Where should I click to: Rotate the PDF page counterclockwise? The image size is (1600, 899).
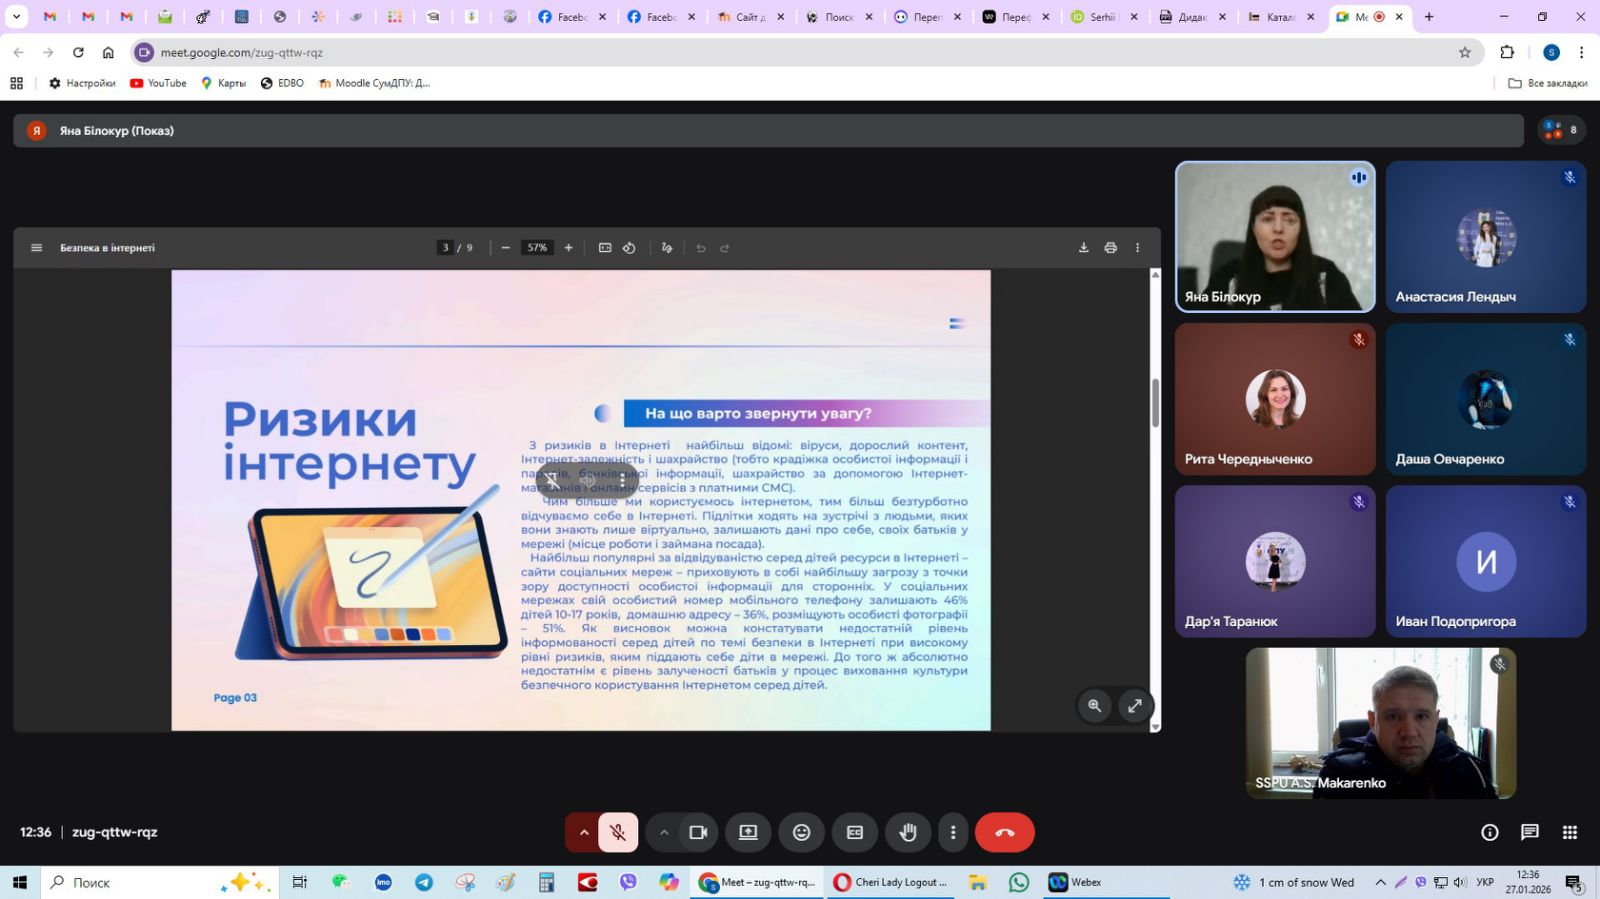[x=629, y=248]
